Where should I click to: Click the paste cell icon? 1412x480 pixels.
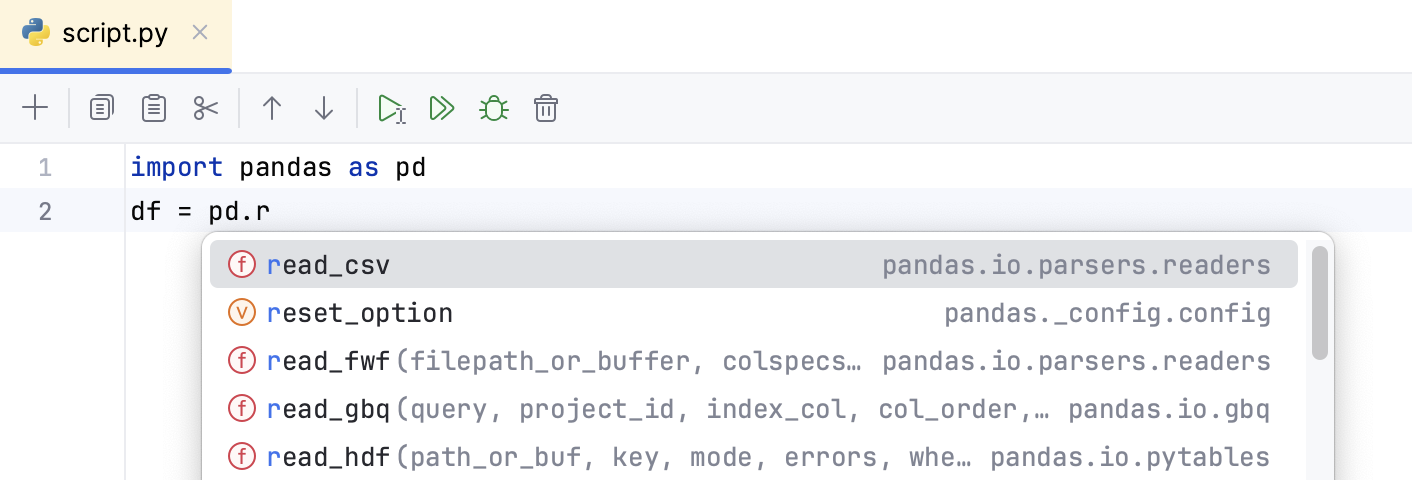153,108
